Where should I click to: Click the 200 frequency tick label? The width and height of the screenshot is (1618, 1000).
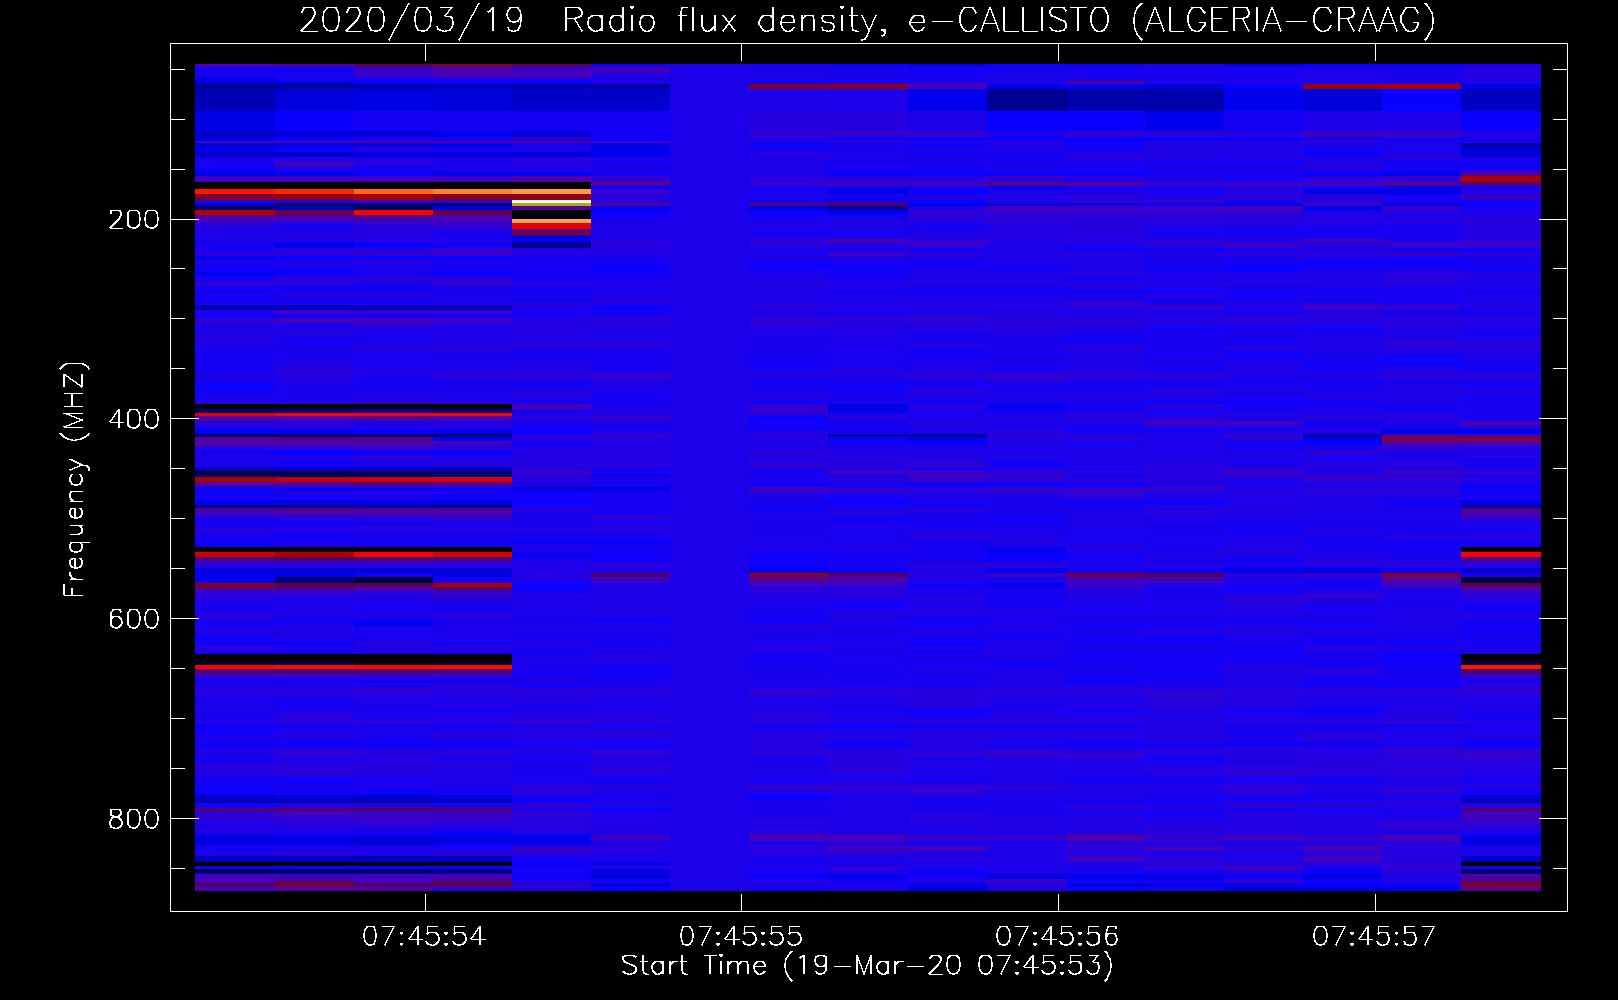134,220
